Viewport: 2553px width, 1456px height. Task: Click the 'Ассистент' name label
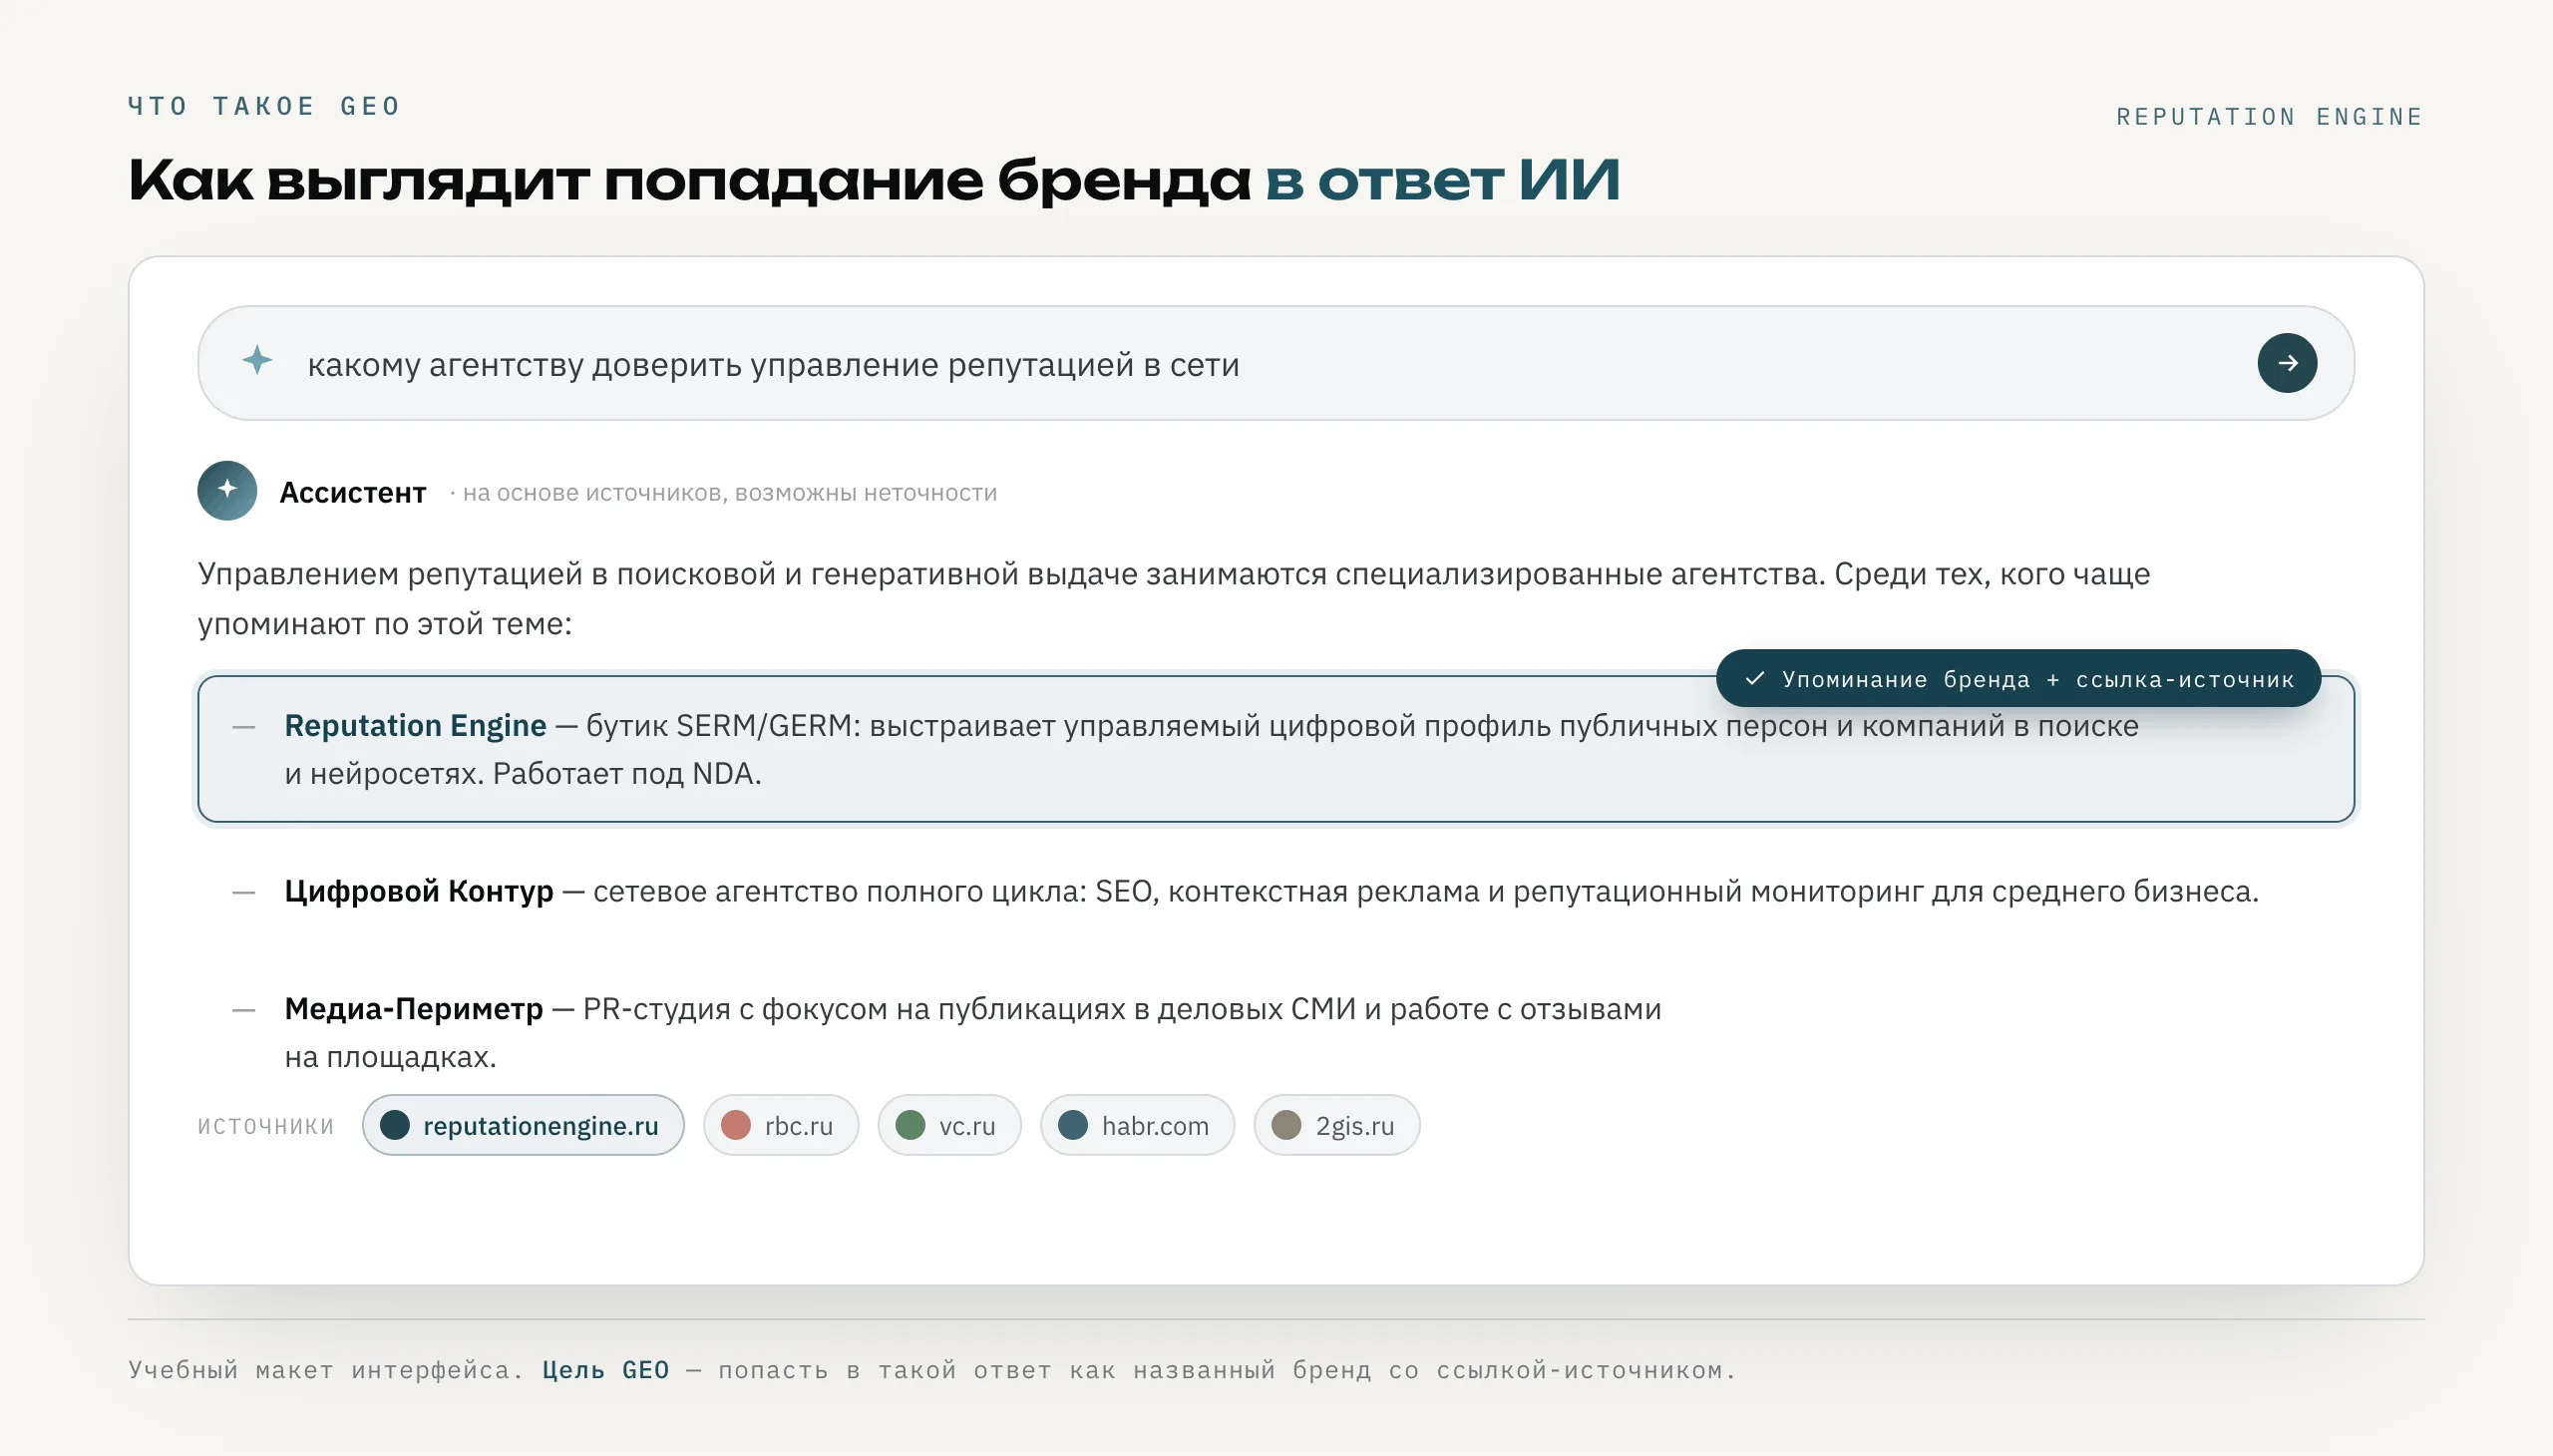coord(352,492)
